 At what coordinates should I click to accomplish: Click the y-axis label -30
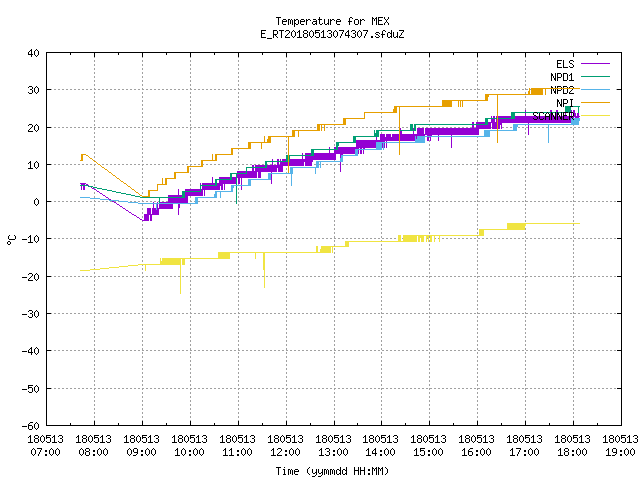[31, 314]
